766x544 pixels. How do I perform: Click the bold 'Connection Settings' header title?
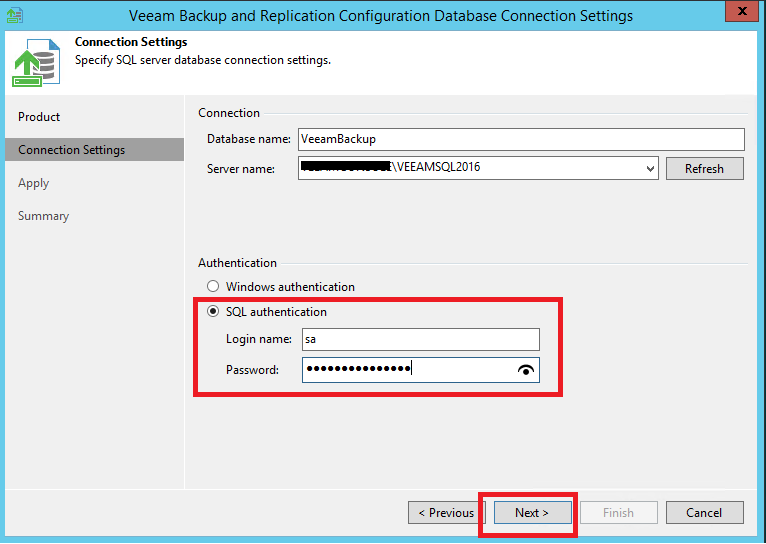(131, 42)
